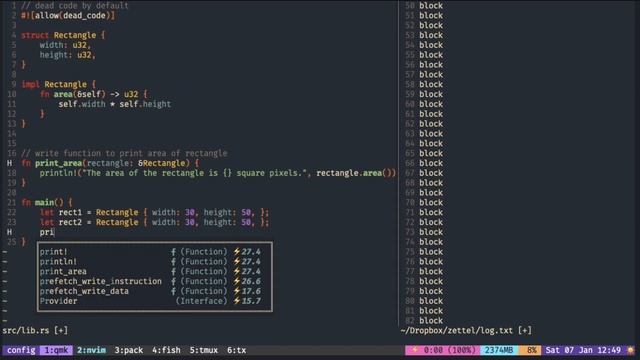Click the function icon in the print! row
The height and width of the screenshot is (360, 640).
tap(173, 252)
